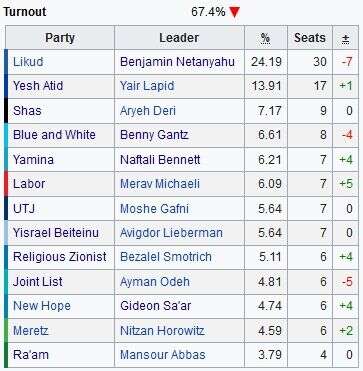Image resolution: width=363 pixels, height=371 pixels.
Task: Select the Seats column header
Action: (310, 38)
